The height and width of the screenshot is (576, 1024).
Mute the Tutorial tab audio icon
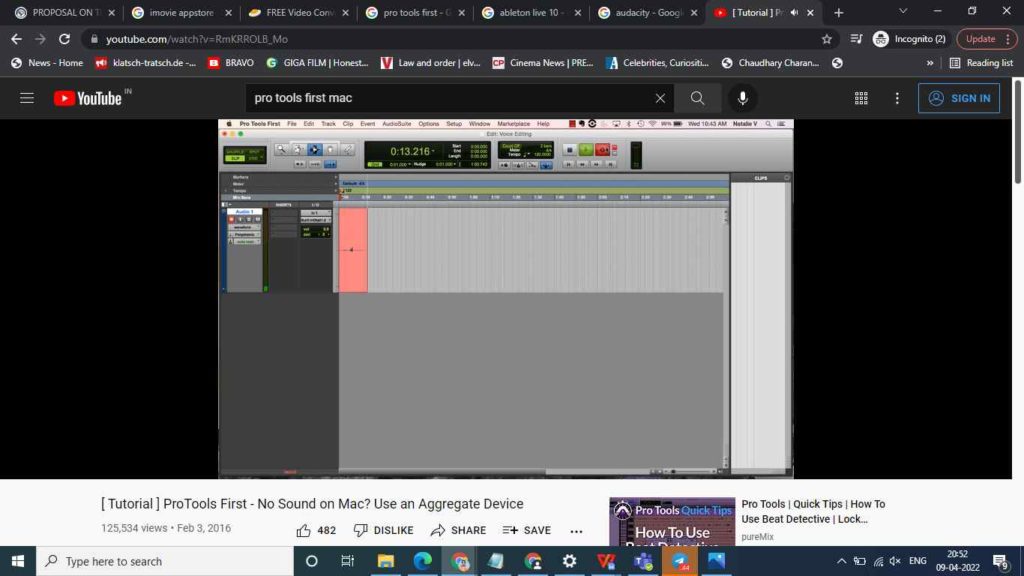click(x=794, y=12)
